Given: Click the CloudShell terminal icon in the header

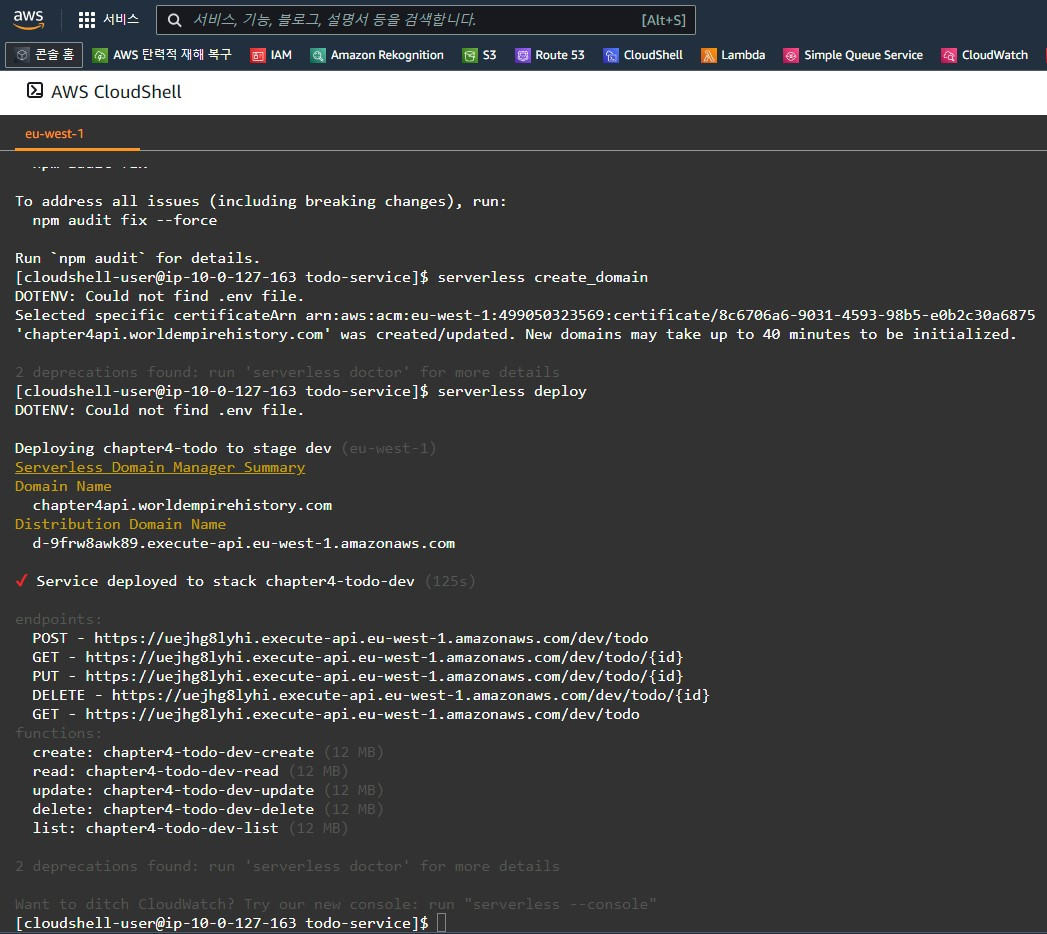Looking at the screenshot, I should coord(35,90).
